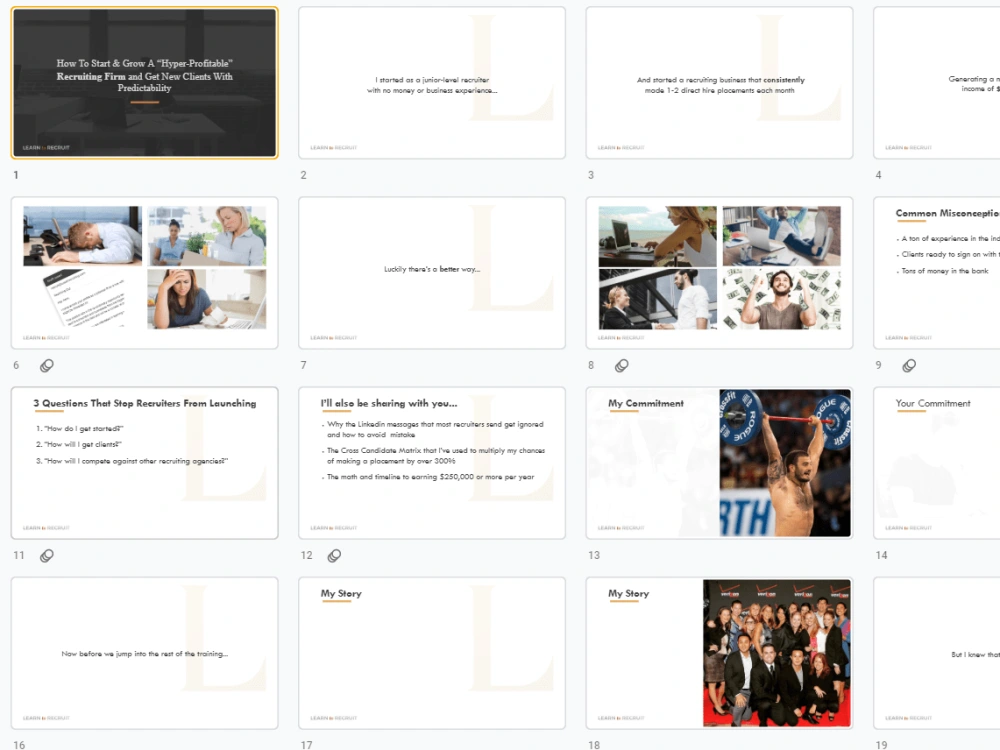Select '3 Questions That Stop Recruiters From Launching' slide
Image resolution: width=1000 pixels, height=750 pixels.
point(145,463)
